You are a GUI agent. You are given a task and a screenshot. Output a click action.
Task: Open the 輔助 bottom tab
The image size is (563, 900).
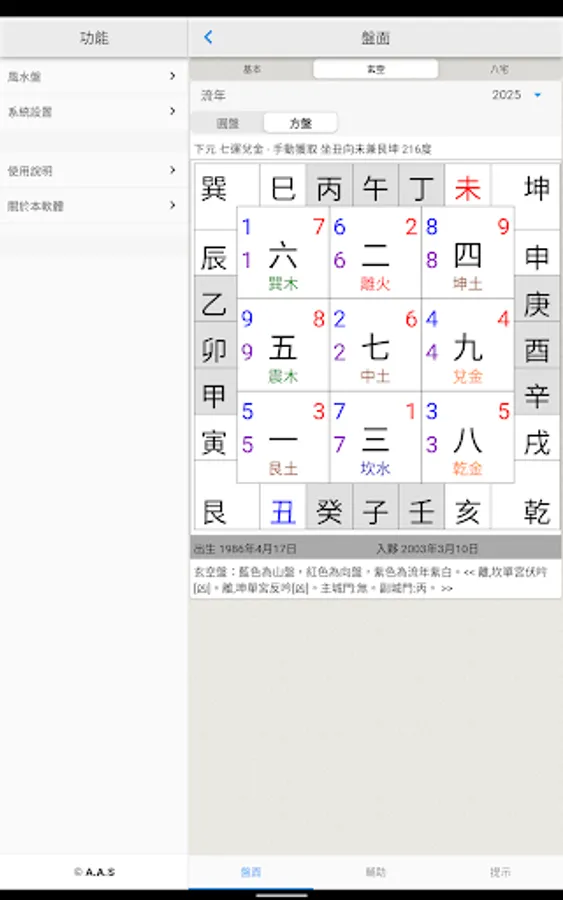pyautogui.click(x=376, y=872)
